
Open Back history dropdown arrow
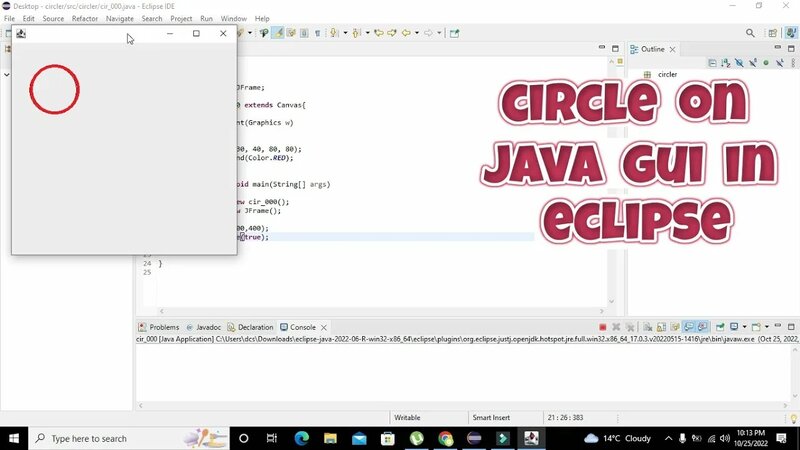[417, 33]
